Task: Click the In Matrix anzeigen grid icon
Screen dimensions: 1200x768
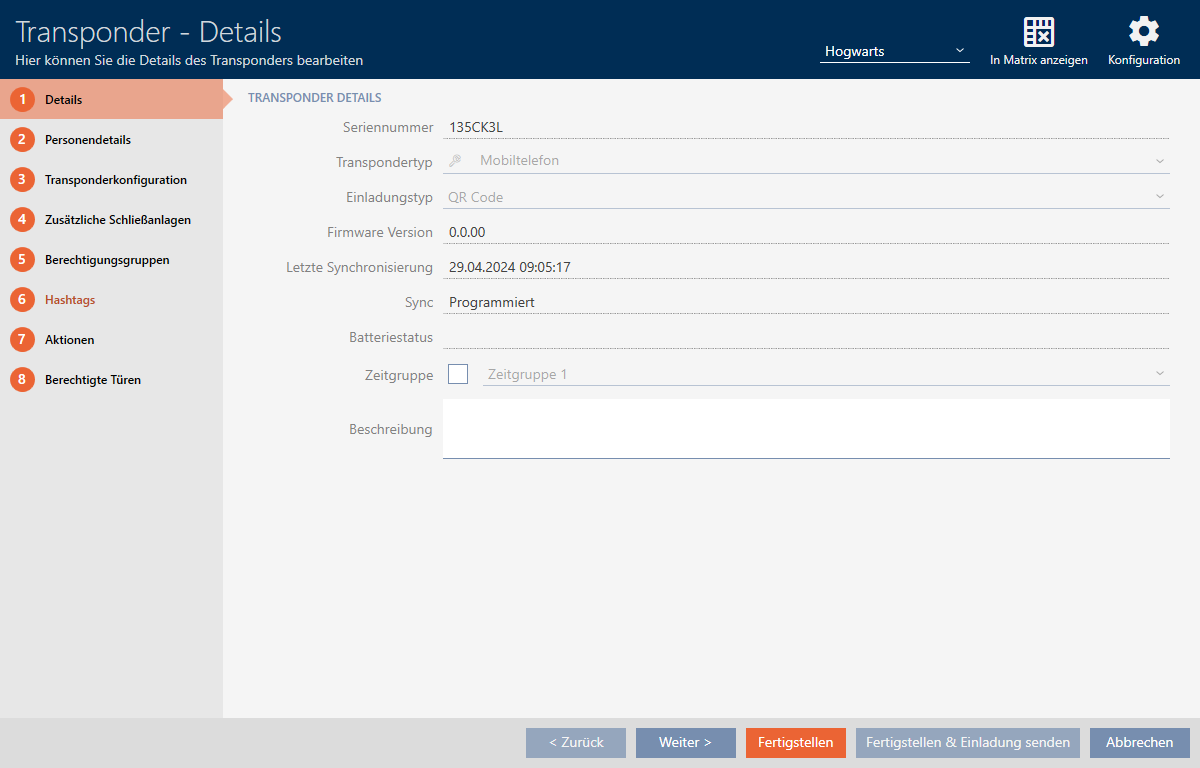Action: 1039,32
